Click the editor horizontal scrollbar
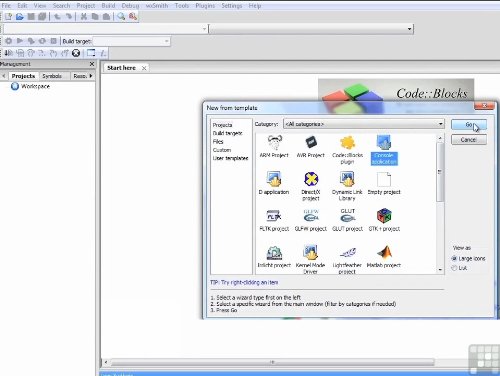Screen dimensions: 500x376 click(x=272, y=362)
